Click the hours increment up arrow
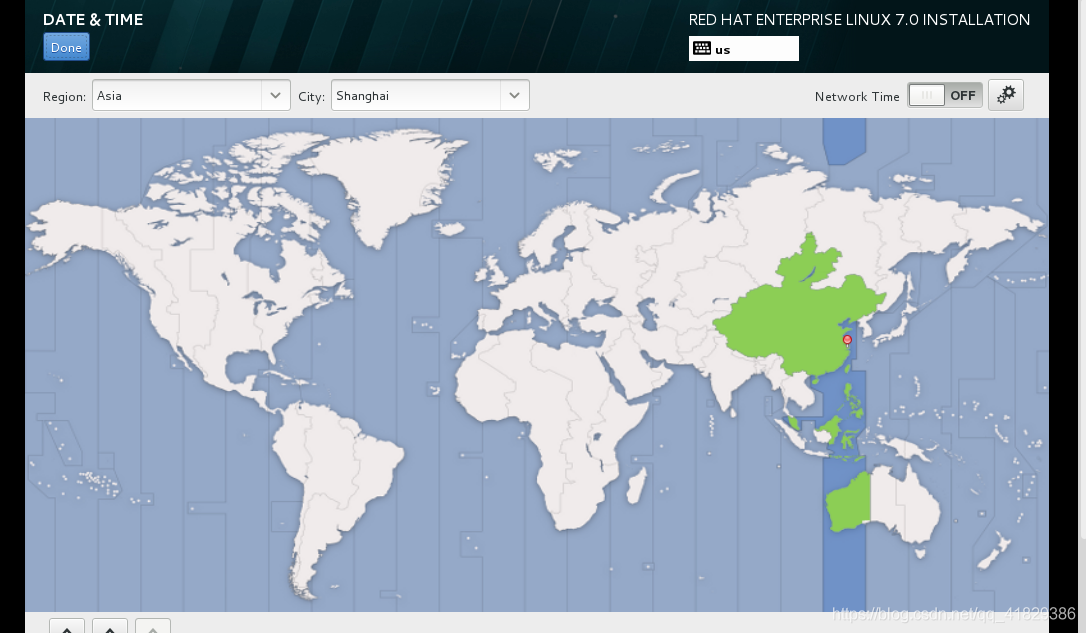The width and height of the screenshot is (1086, 633). pyautogui.click(x=67, y=626)
